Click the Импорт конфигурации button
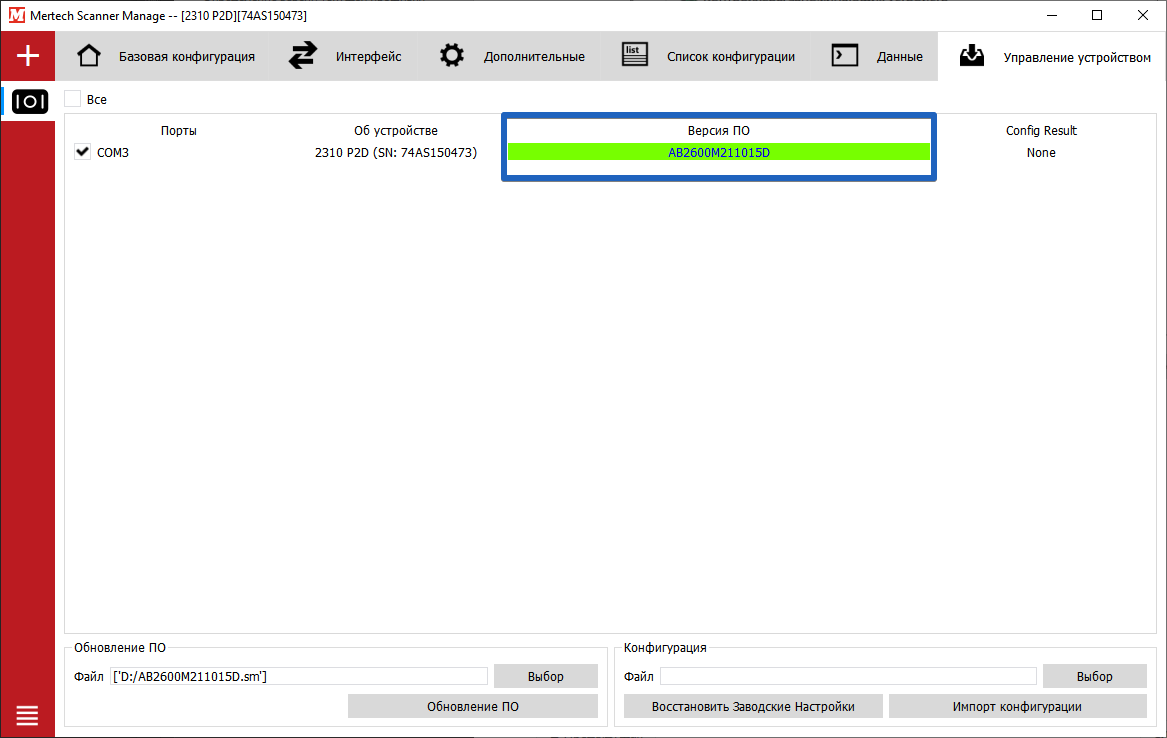This screenshot has width=1167, height=738. 1017,706
